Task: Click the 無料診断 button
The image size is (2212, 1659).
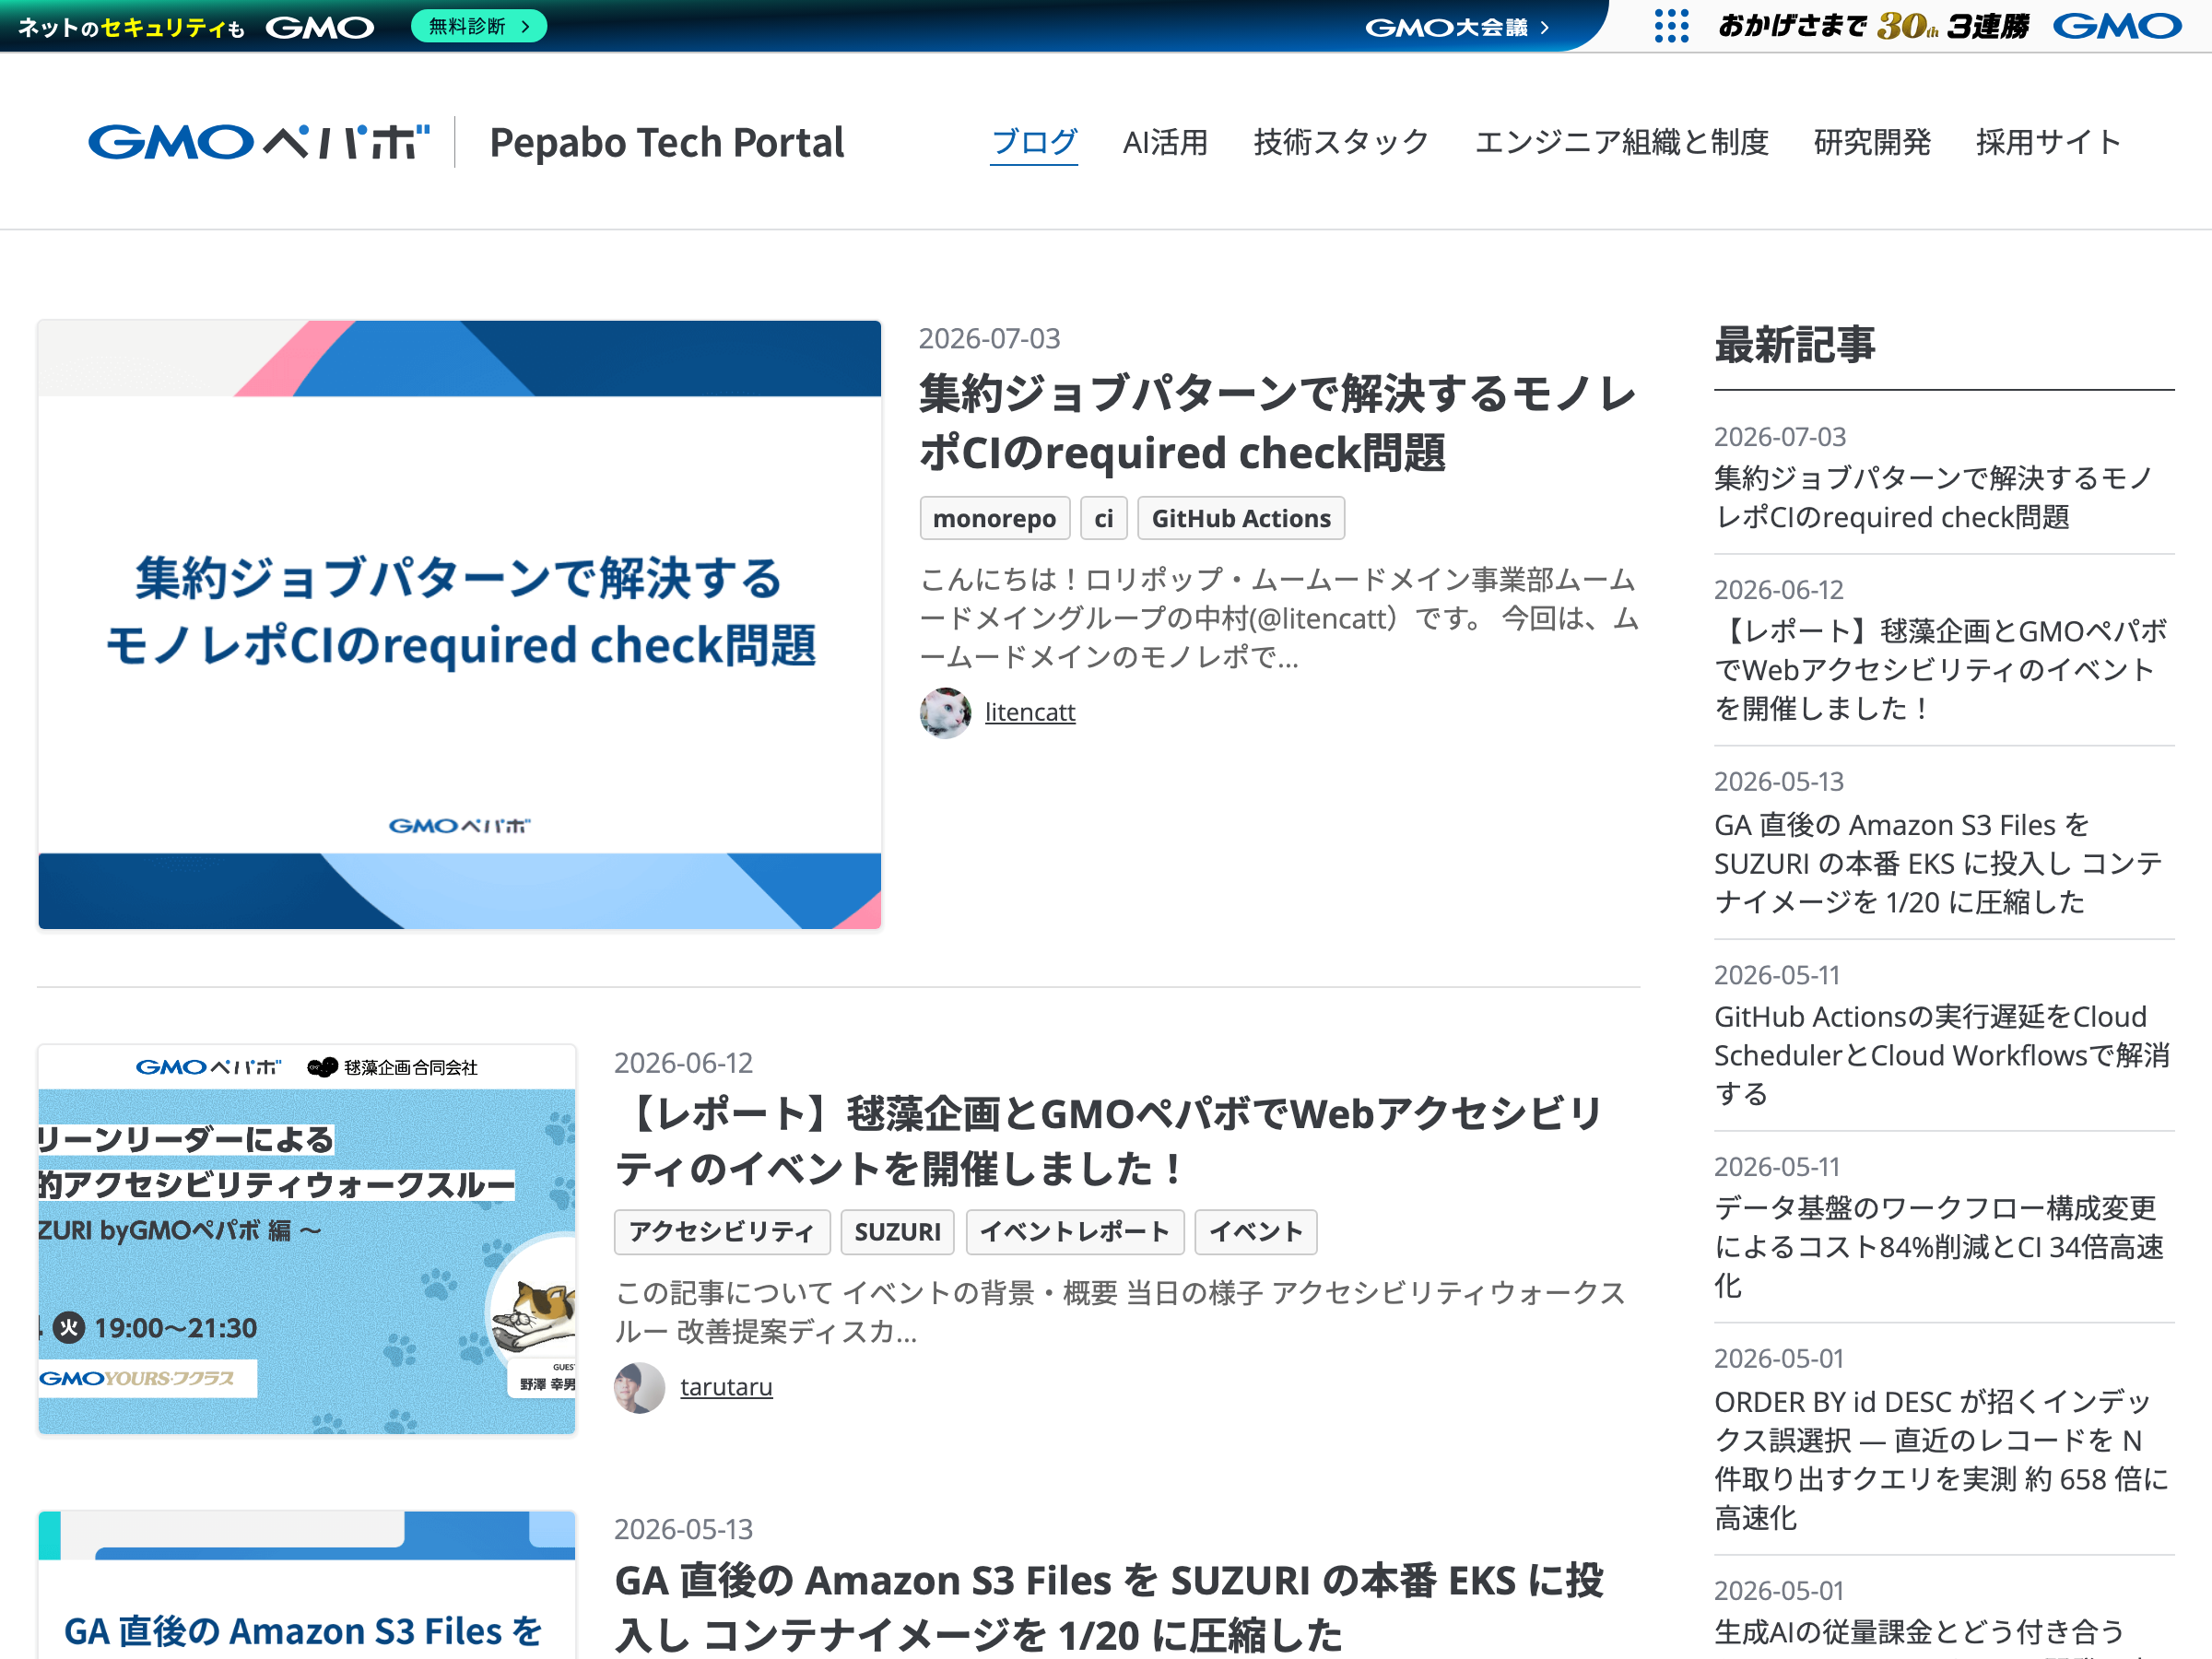Action: click(x=479, y=26)
